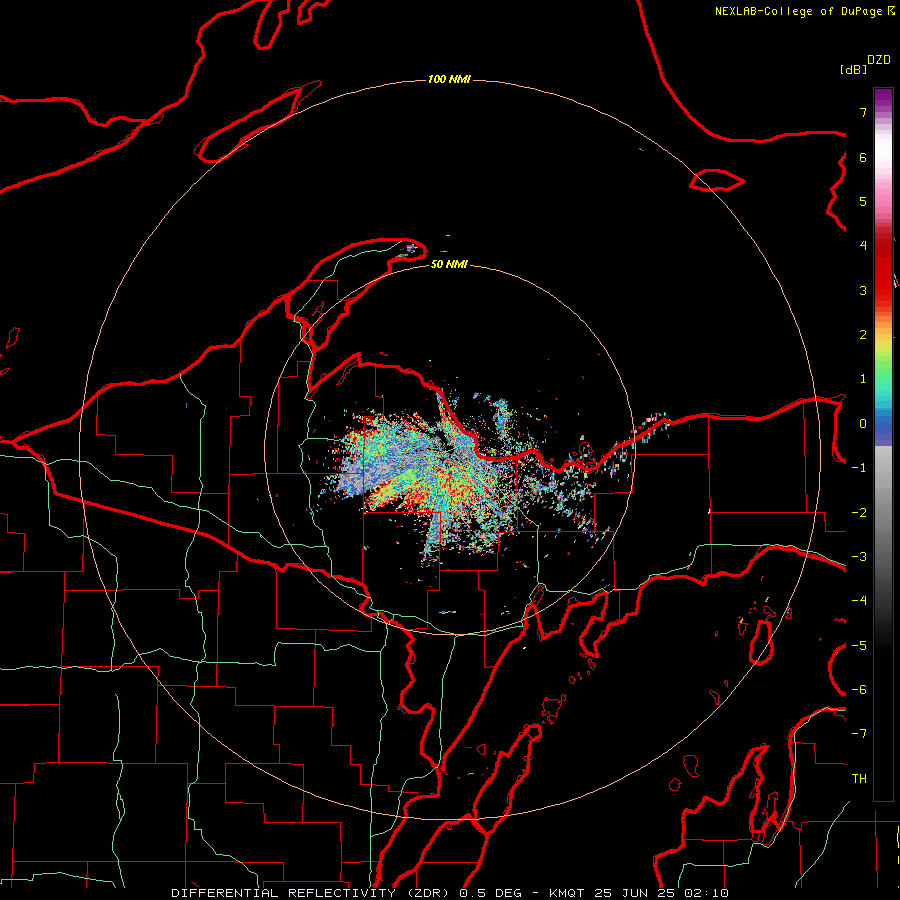The width and height of the screenshot is (900, 900).
Task: Click the 25 JUN 25 date text
Action: point(635,893)
